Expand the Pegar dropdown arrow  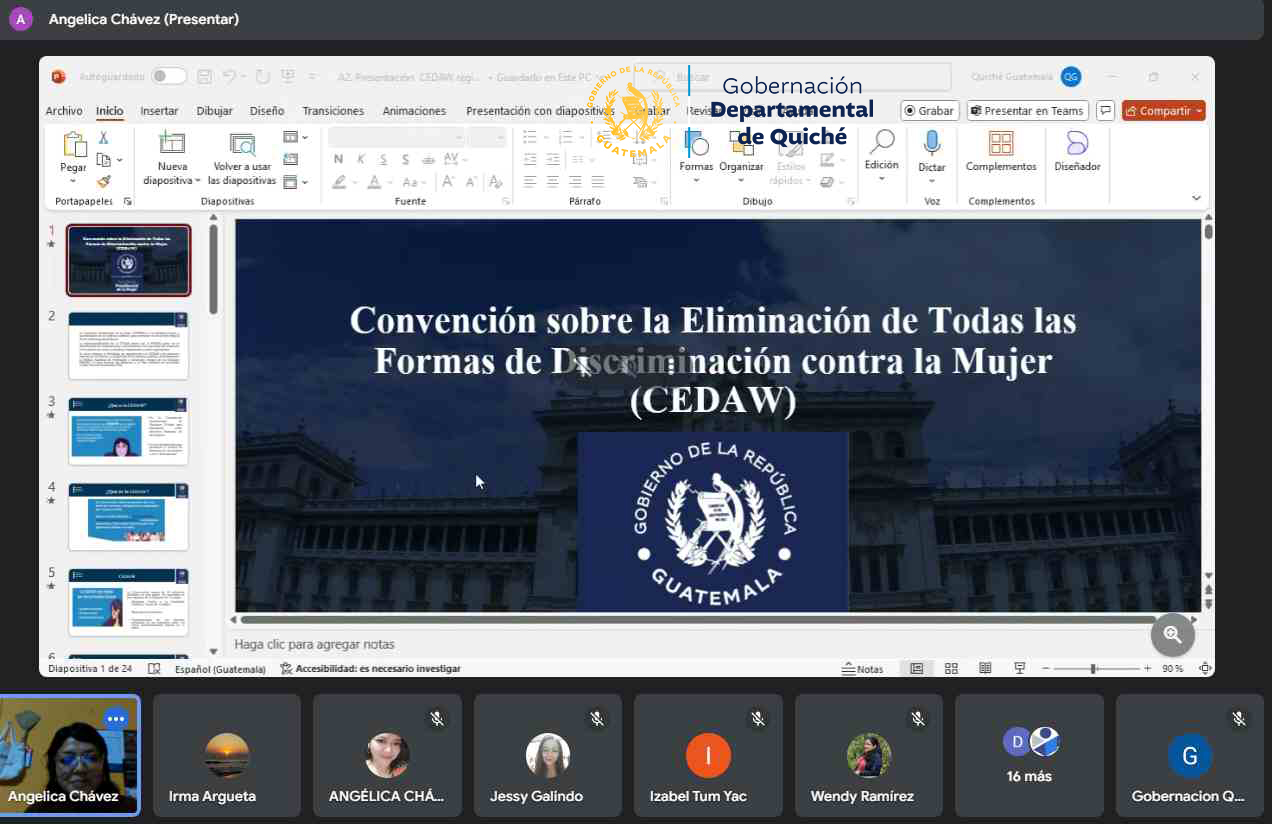coord(74,181)
